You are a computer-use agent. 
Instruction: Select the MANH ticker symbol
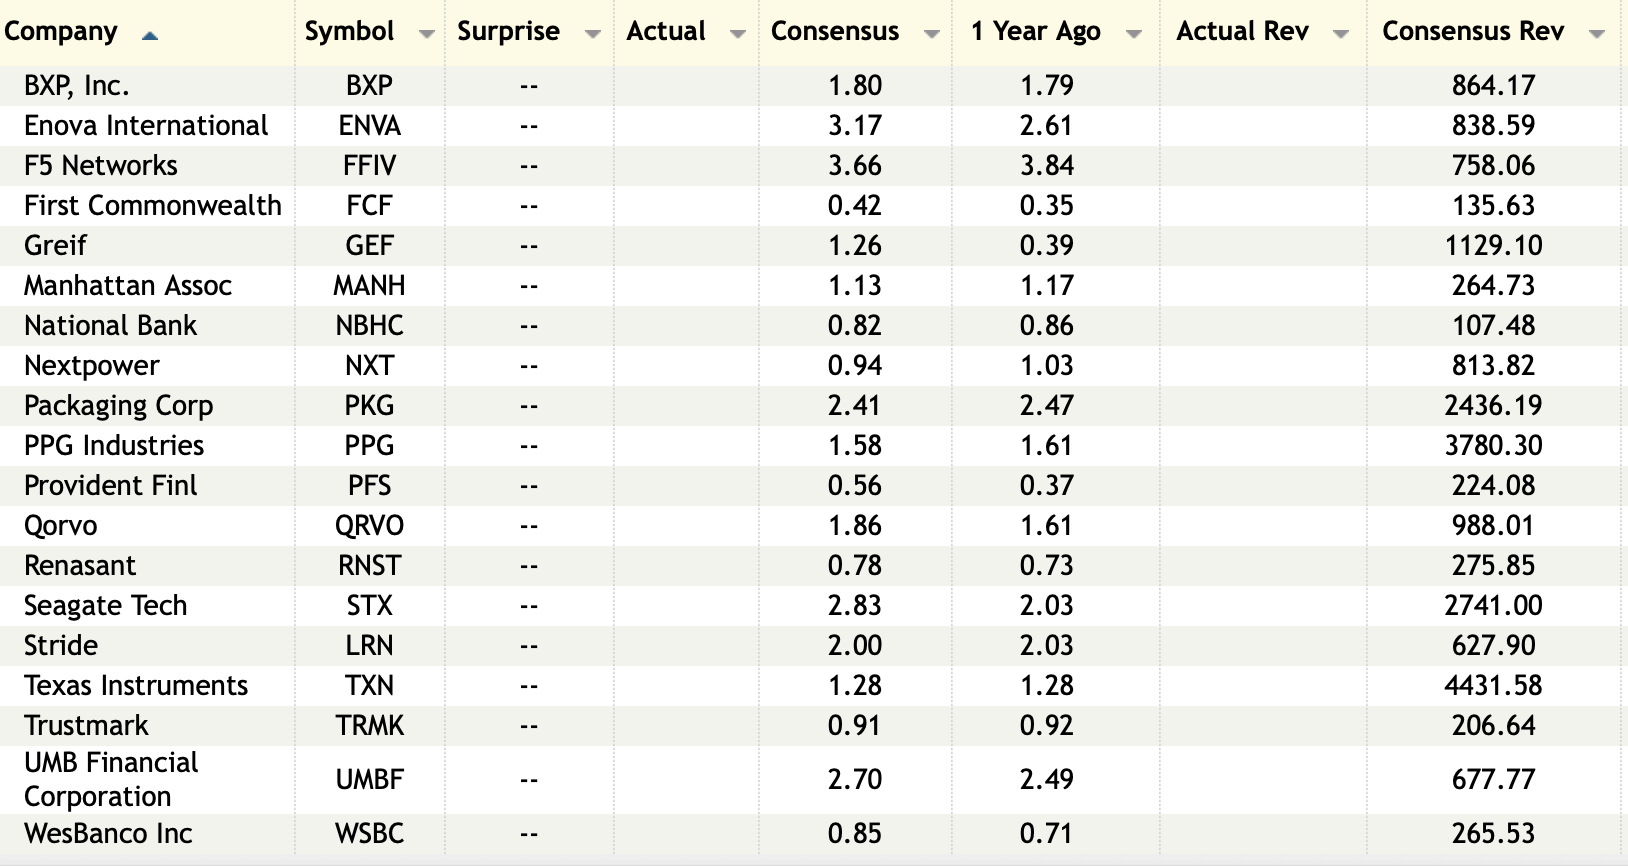pyautogui.click(x=369, y=286)
